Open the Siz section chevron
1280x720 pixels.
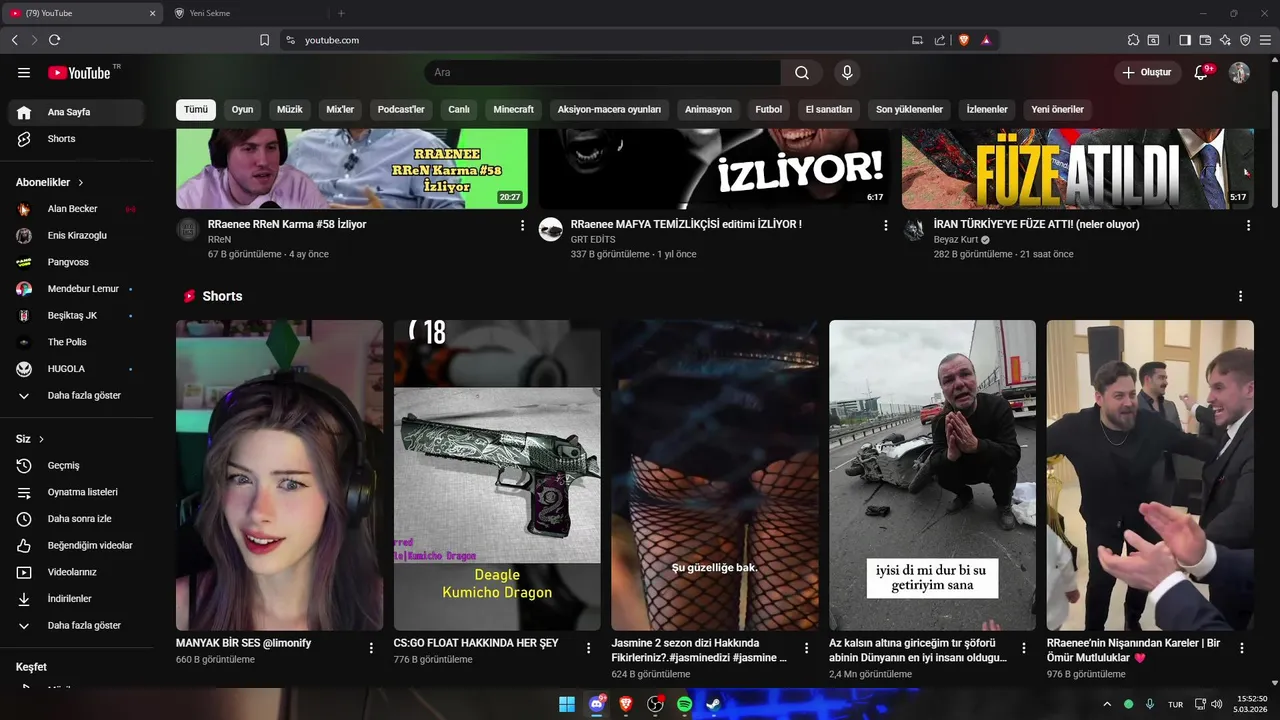(x=42, y=439)
